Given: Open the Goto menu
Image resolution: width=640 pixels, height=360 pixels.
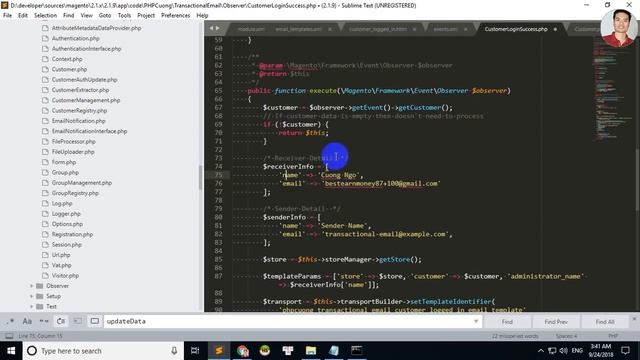Looking at the screenshot, I should (105, 15).
